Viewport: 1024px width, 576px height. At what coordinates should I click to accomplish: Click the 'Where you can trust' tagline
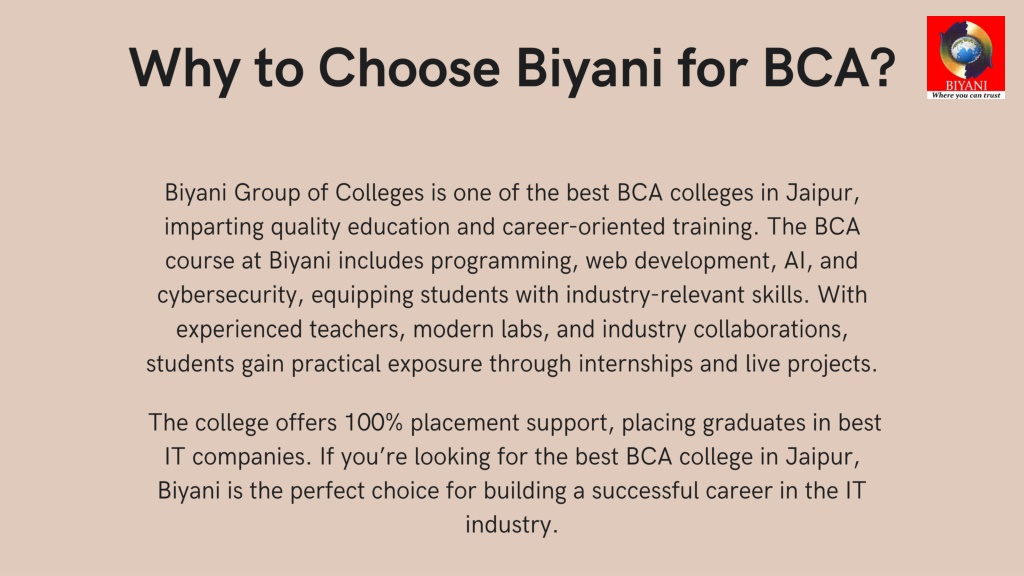coord(966,95)
